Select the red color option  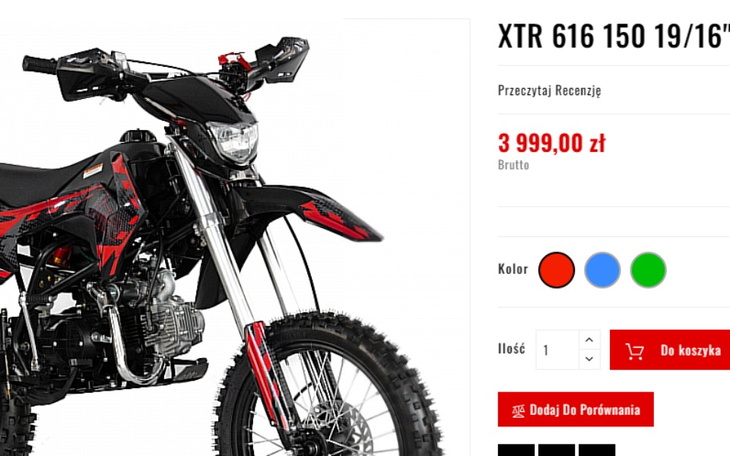tap(556, 270)
